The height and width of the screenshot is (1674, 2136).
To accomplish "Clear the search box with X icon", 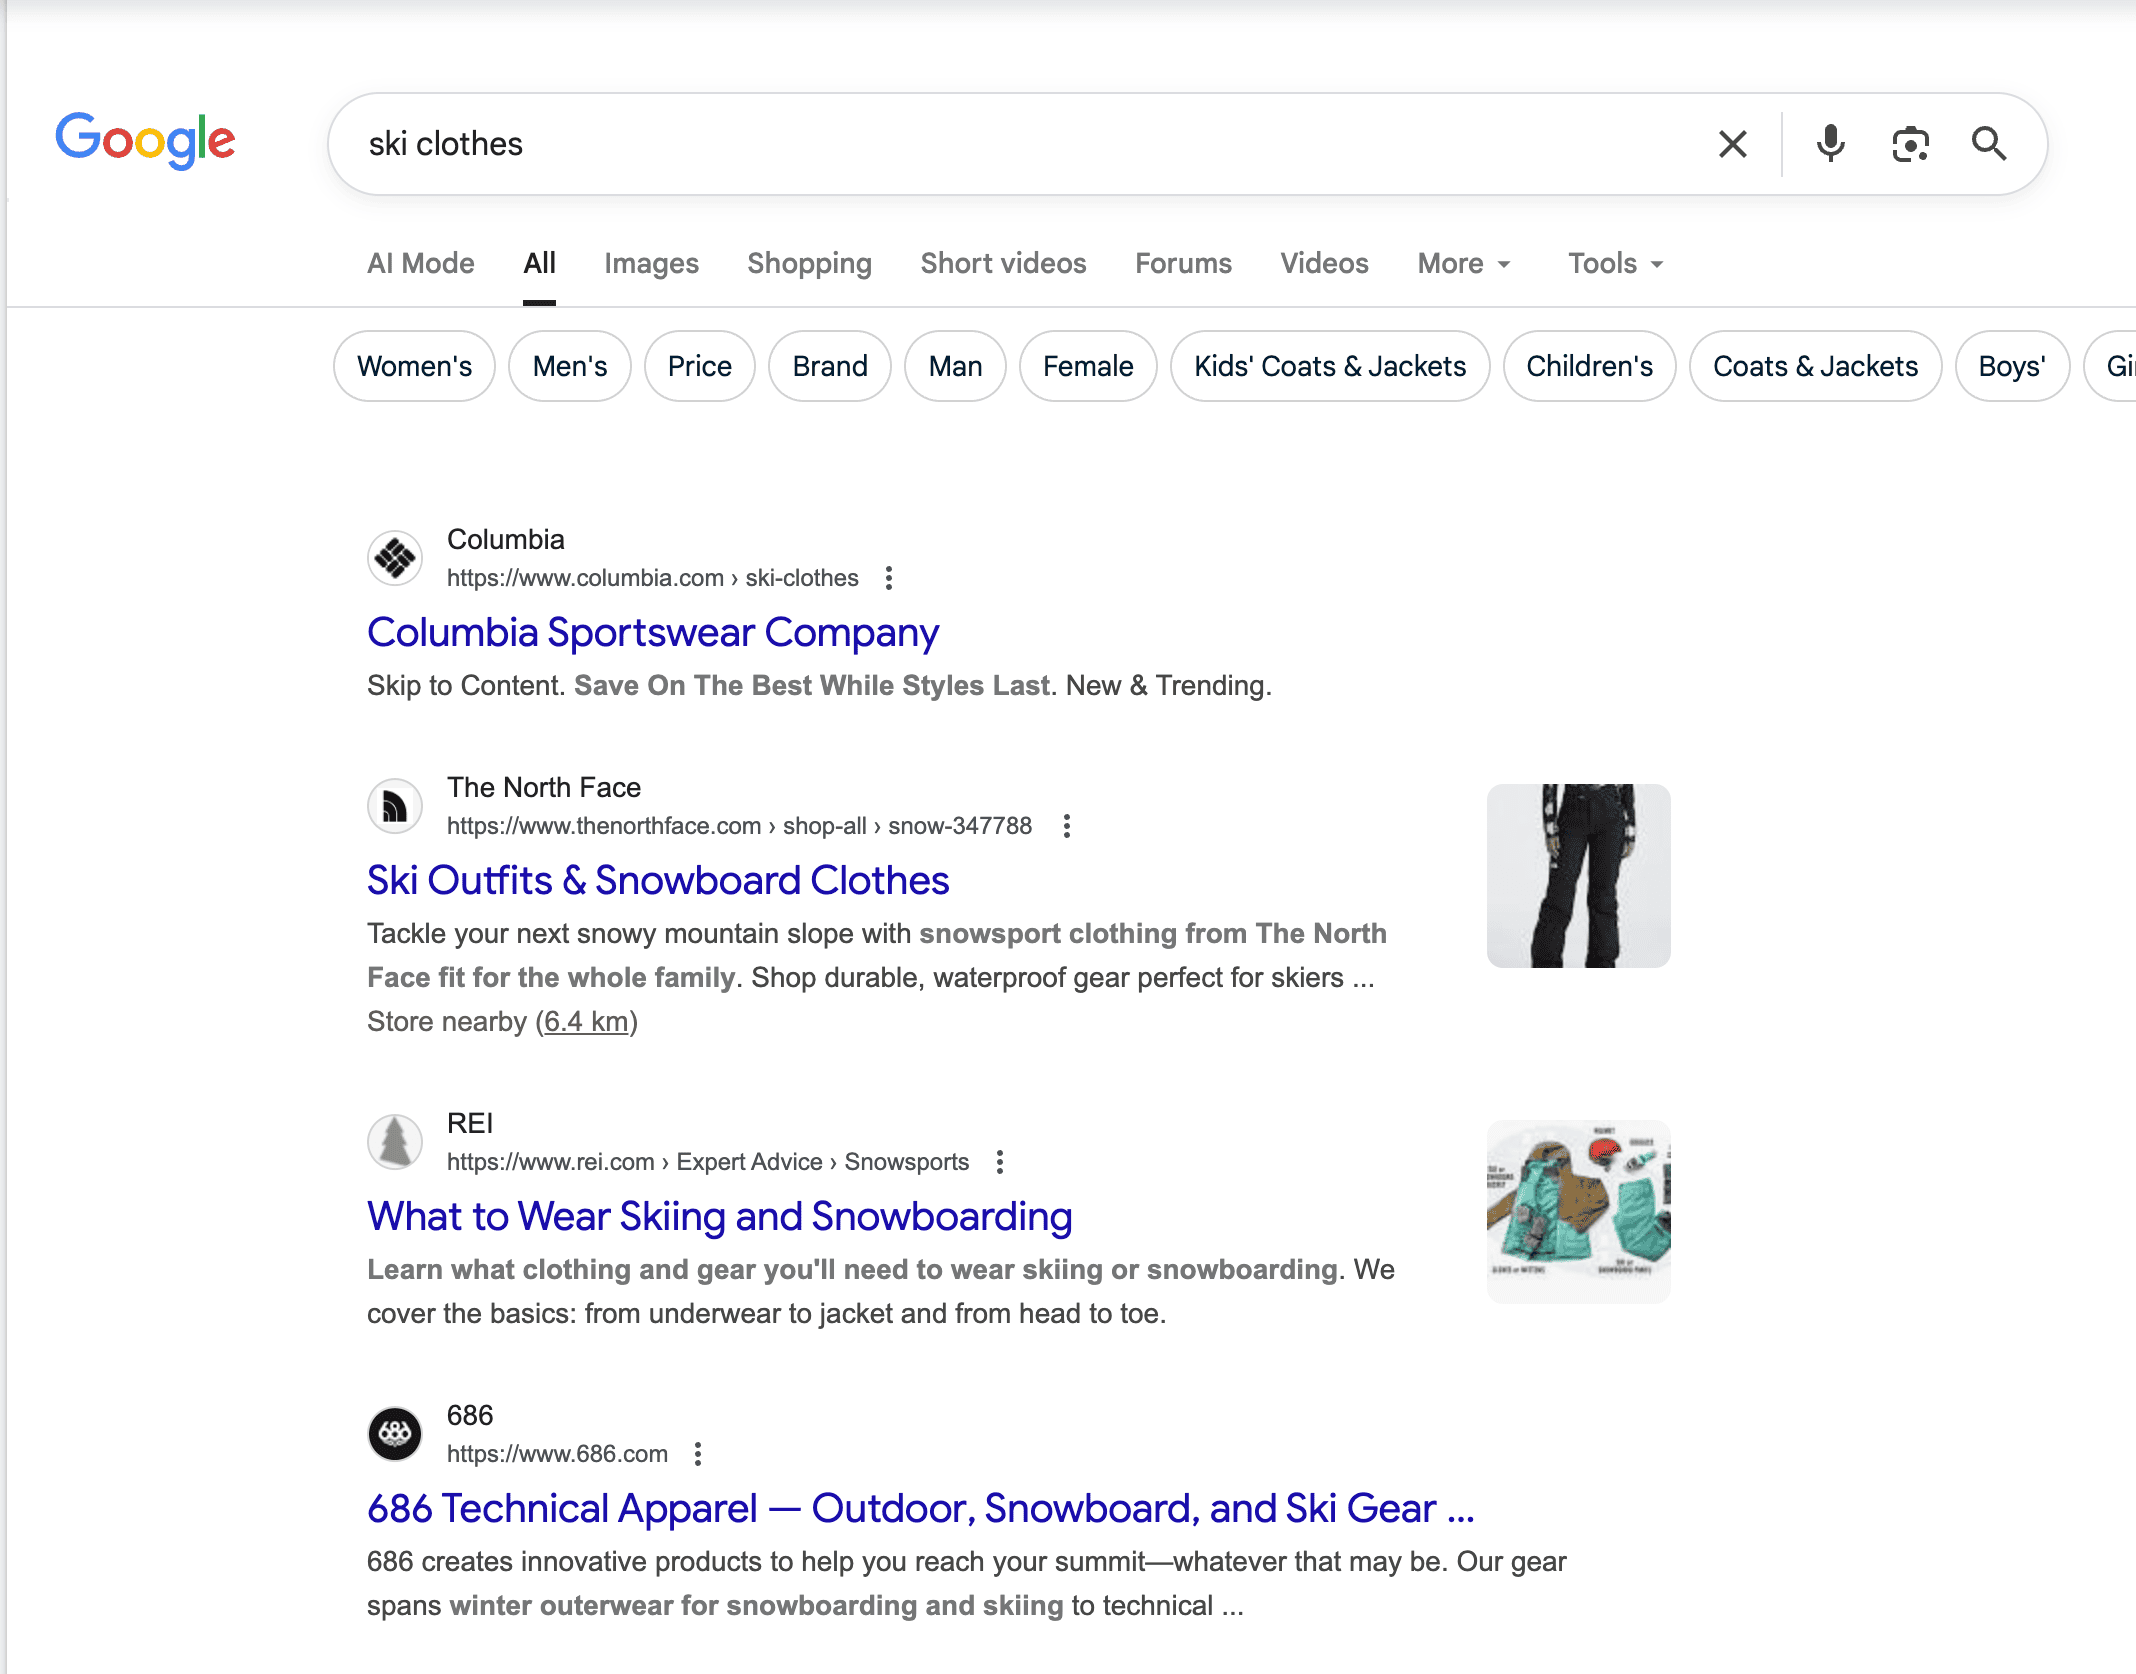I will tap(1732, 144).
